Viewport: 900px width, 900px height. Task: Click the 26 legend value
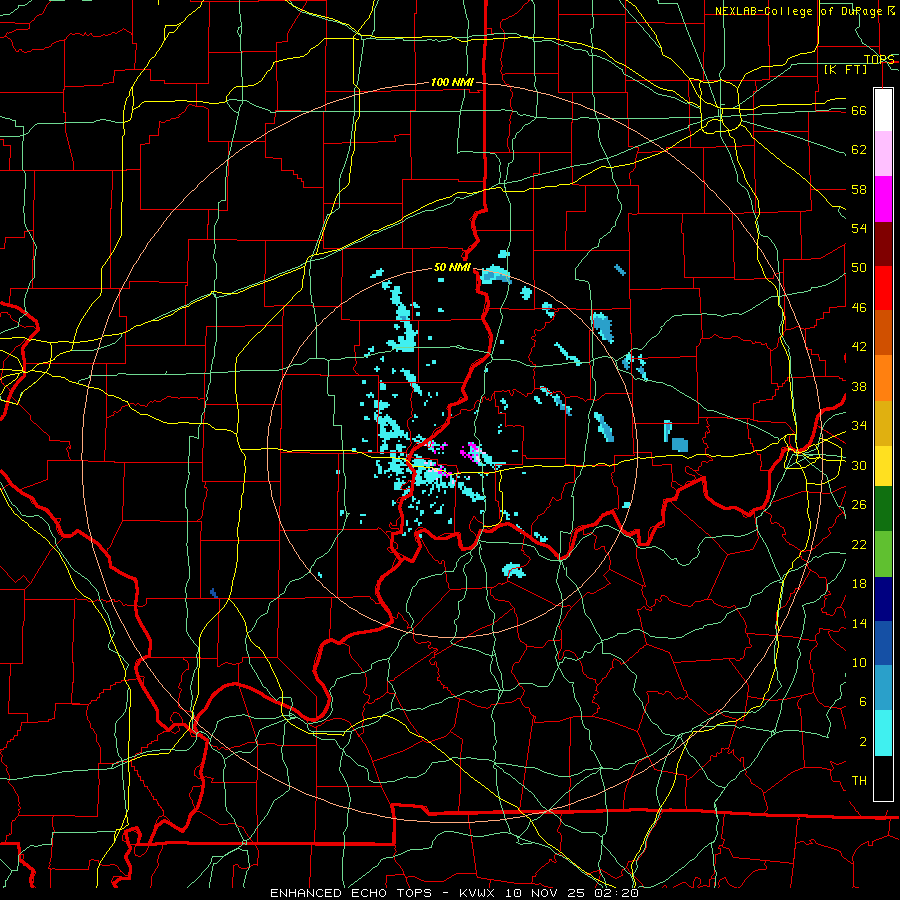[859, 505]
